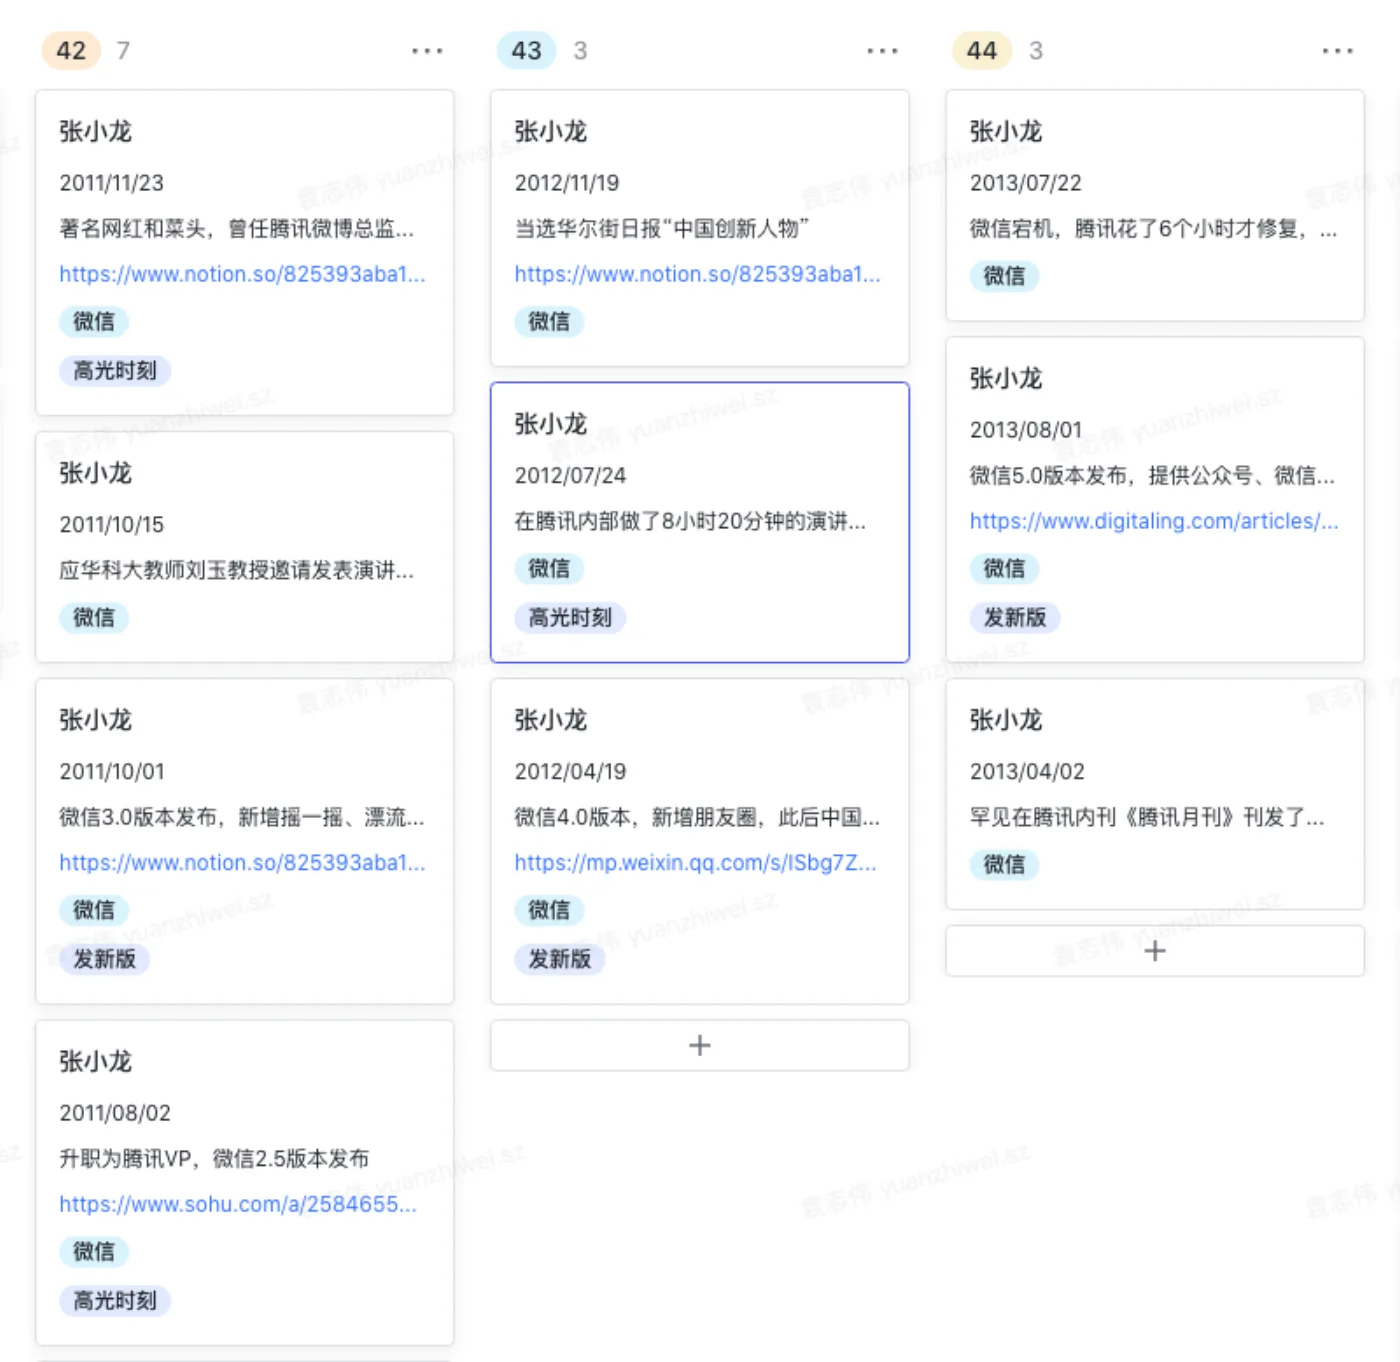
Task: Click the 张小龙 title on the 2011/08/02 card
Action: coord(95,1062)
